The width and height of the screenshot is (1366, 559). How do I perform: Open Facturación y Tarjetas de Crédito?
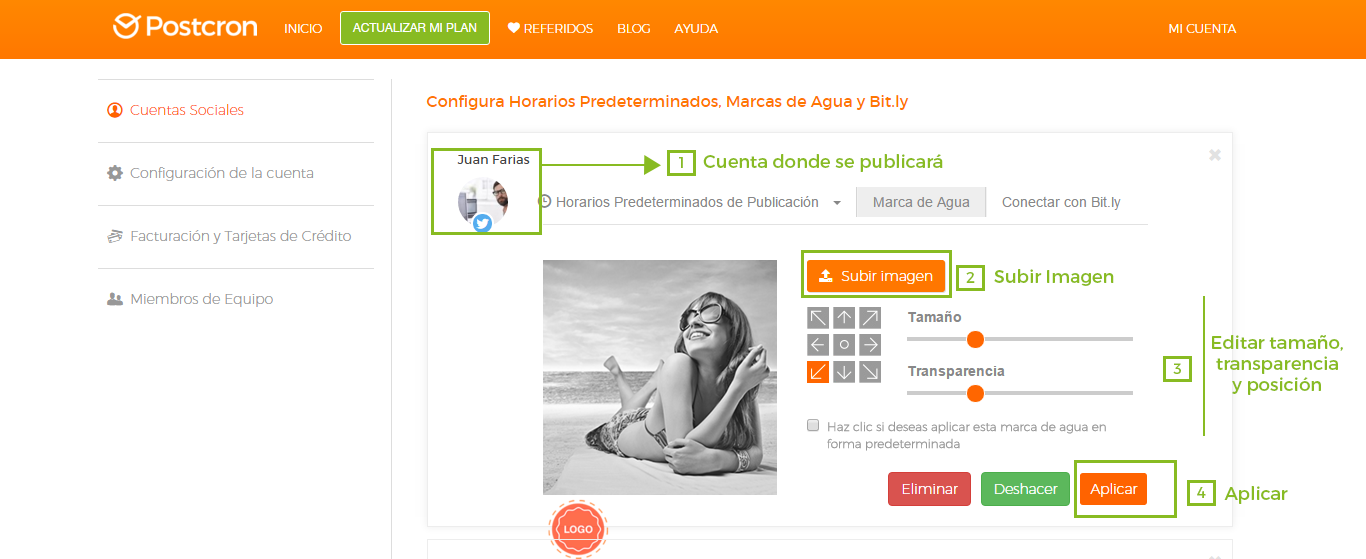[x=240, y=236]
